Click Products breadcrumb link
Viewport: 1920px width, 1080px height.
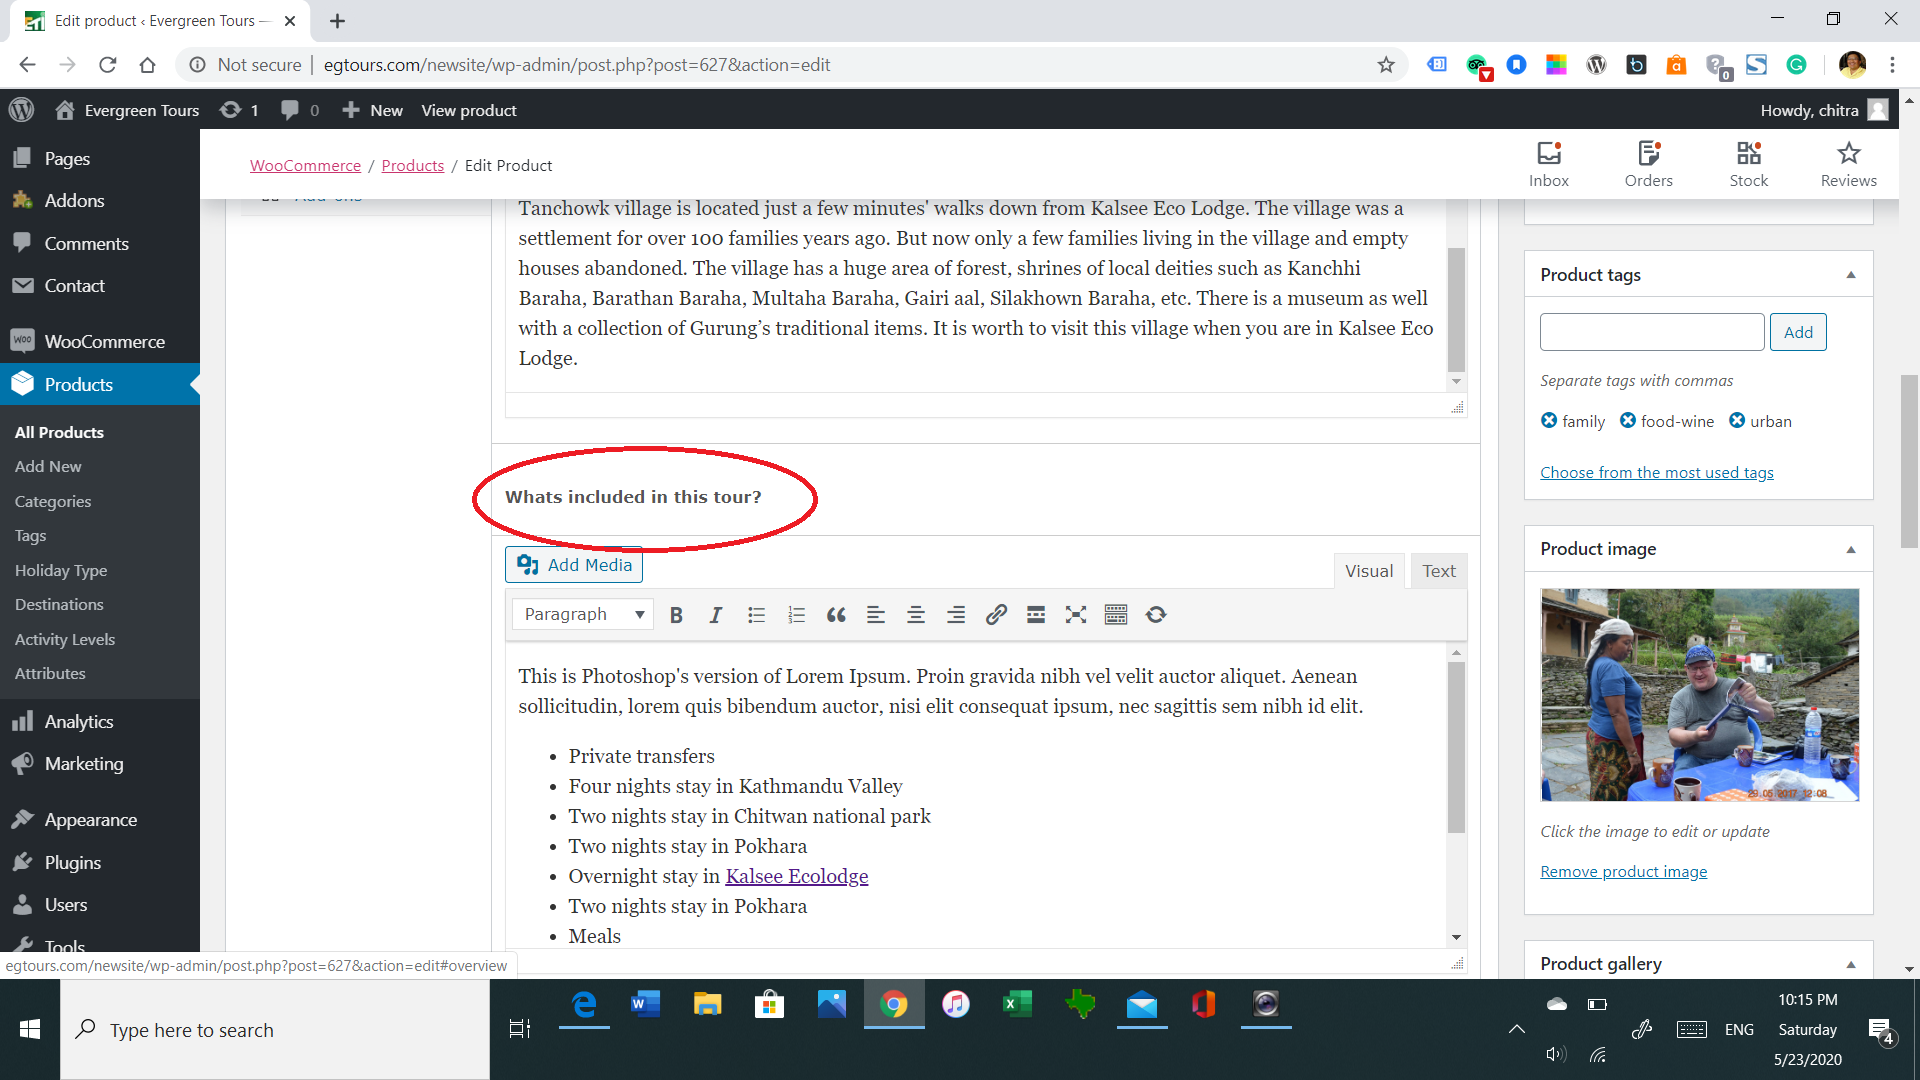coord(413,165)
